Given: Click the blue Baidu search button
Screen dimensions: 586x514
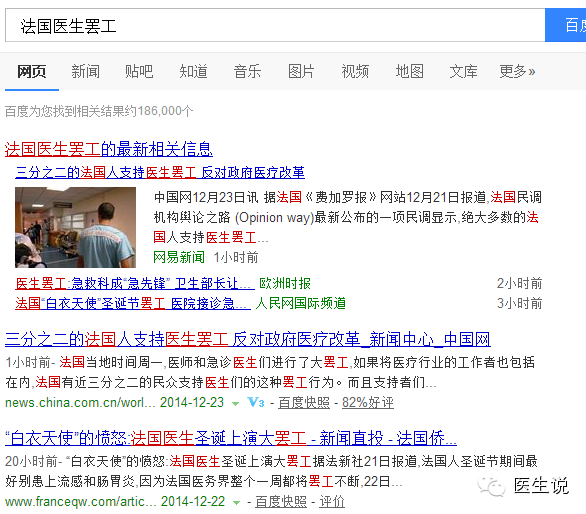Looking at the screenshot, I should click(565, 25).
